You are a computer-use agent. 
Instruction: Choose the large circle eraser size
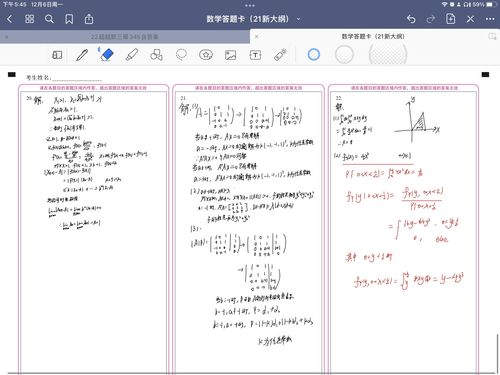coord(388,54)
